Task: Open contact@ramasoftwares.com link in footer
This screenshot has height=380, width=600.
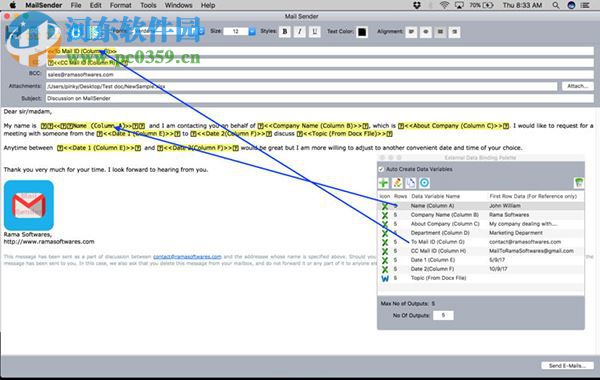Action: [187, 257]
